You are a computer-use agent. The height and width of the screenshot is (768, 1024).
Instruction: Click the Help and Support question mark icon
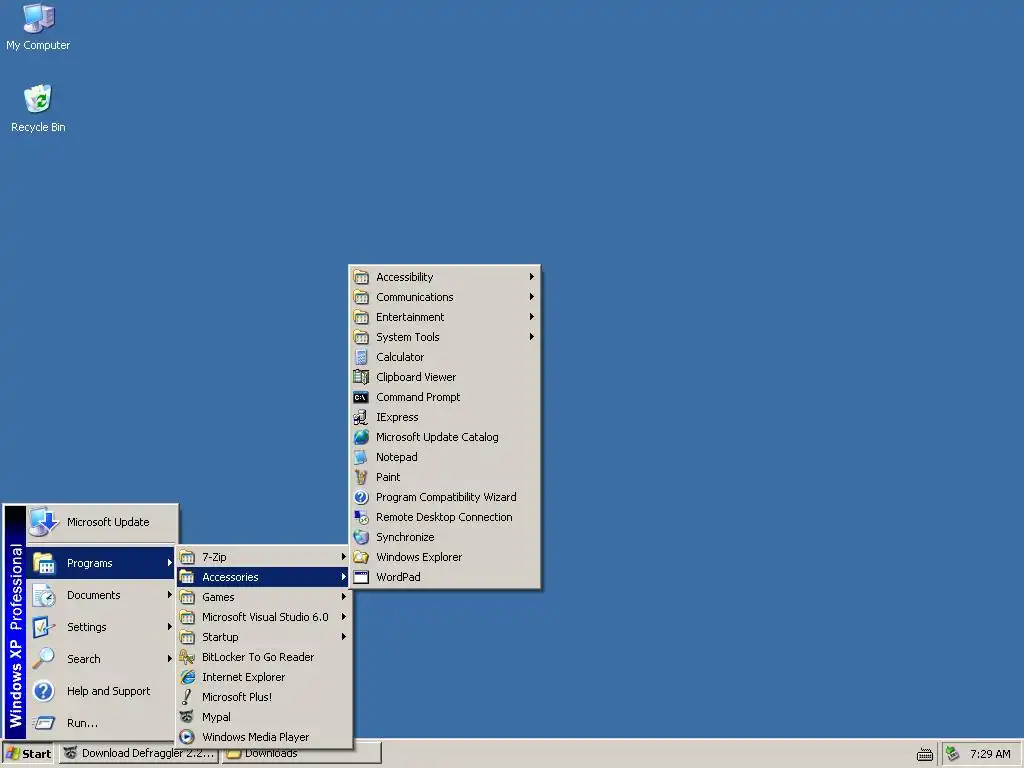(44, 691)
